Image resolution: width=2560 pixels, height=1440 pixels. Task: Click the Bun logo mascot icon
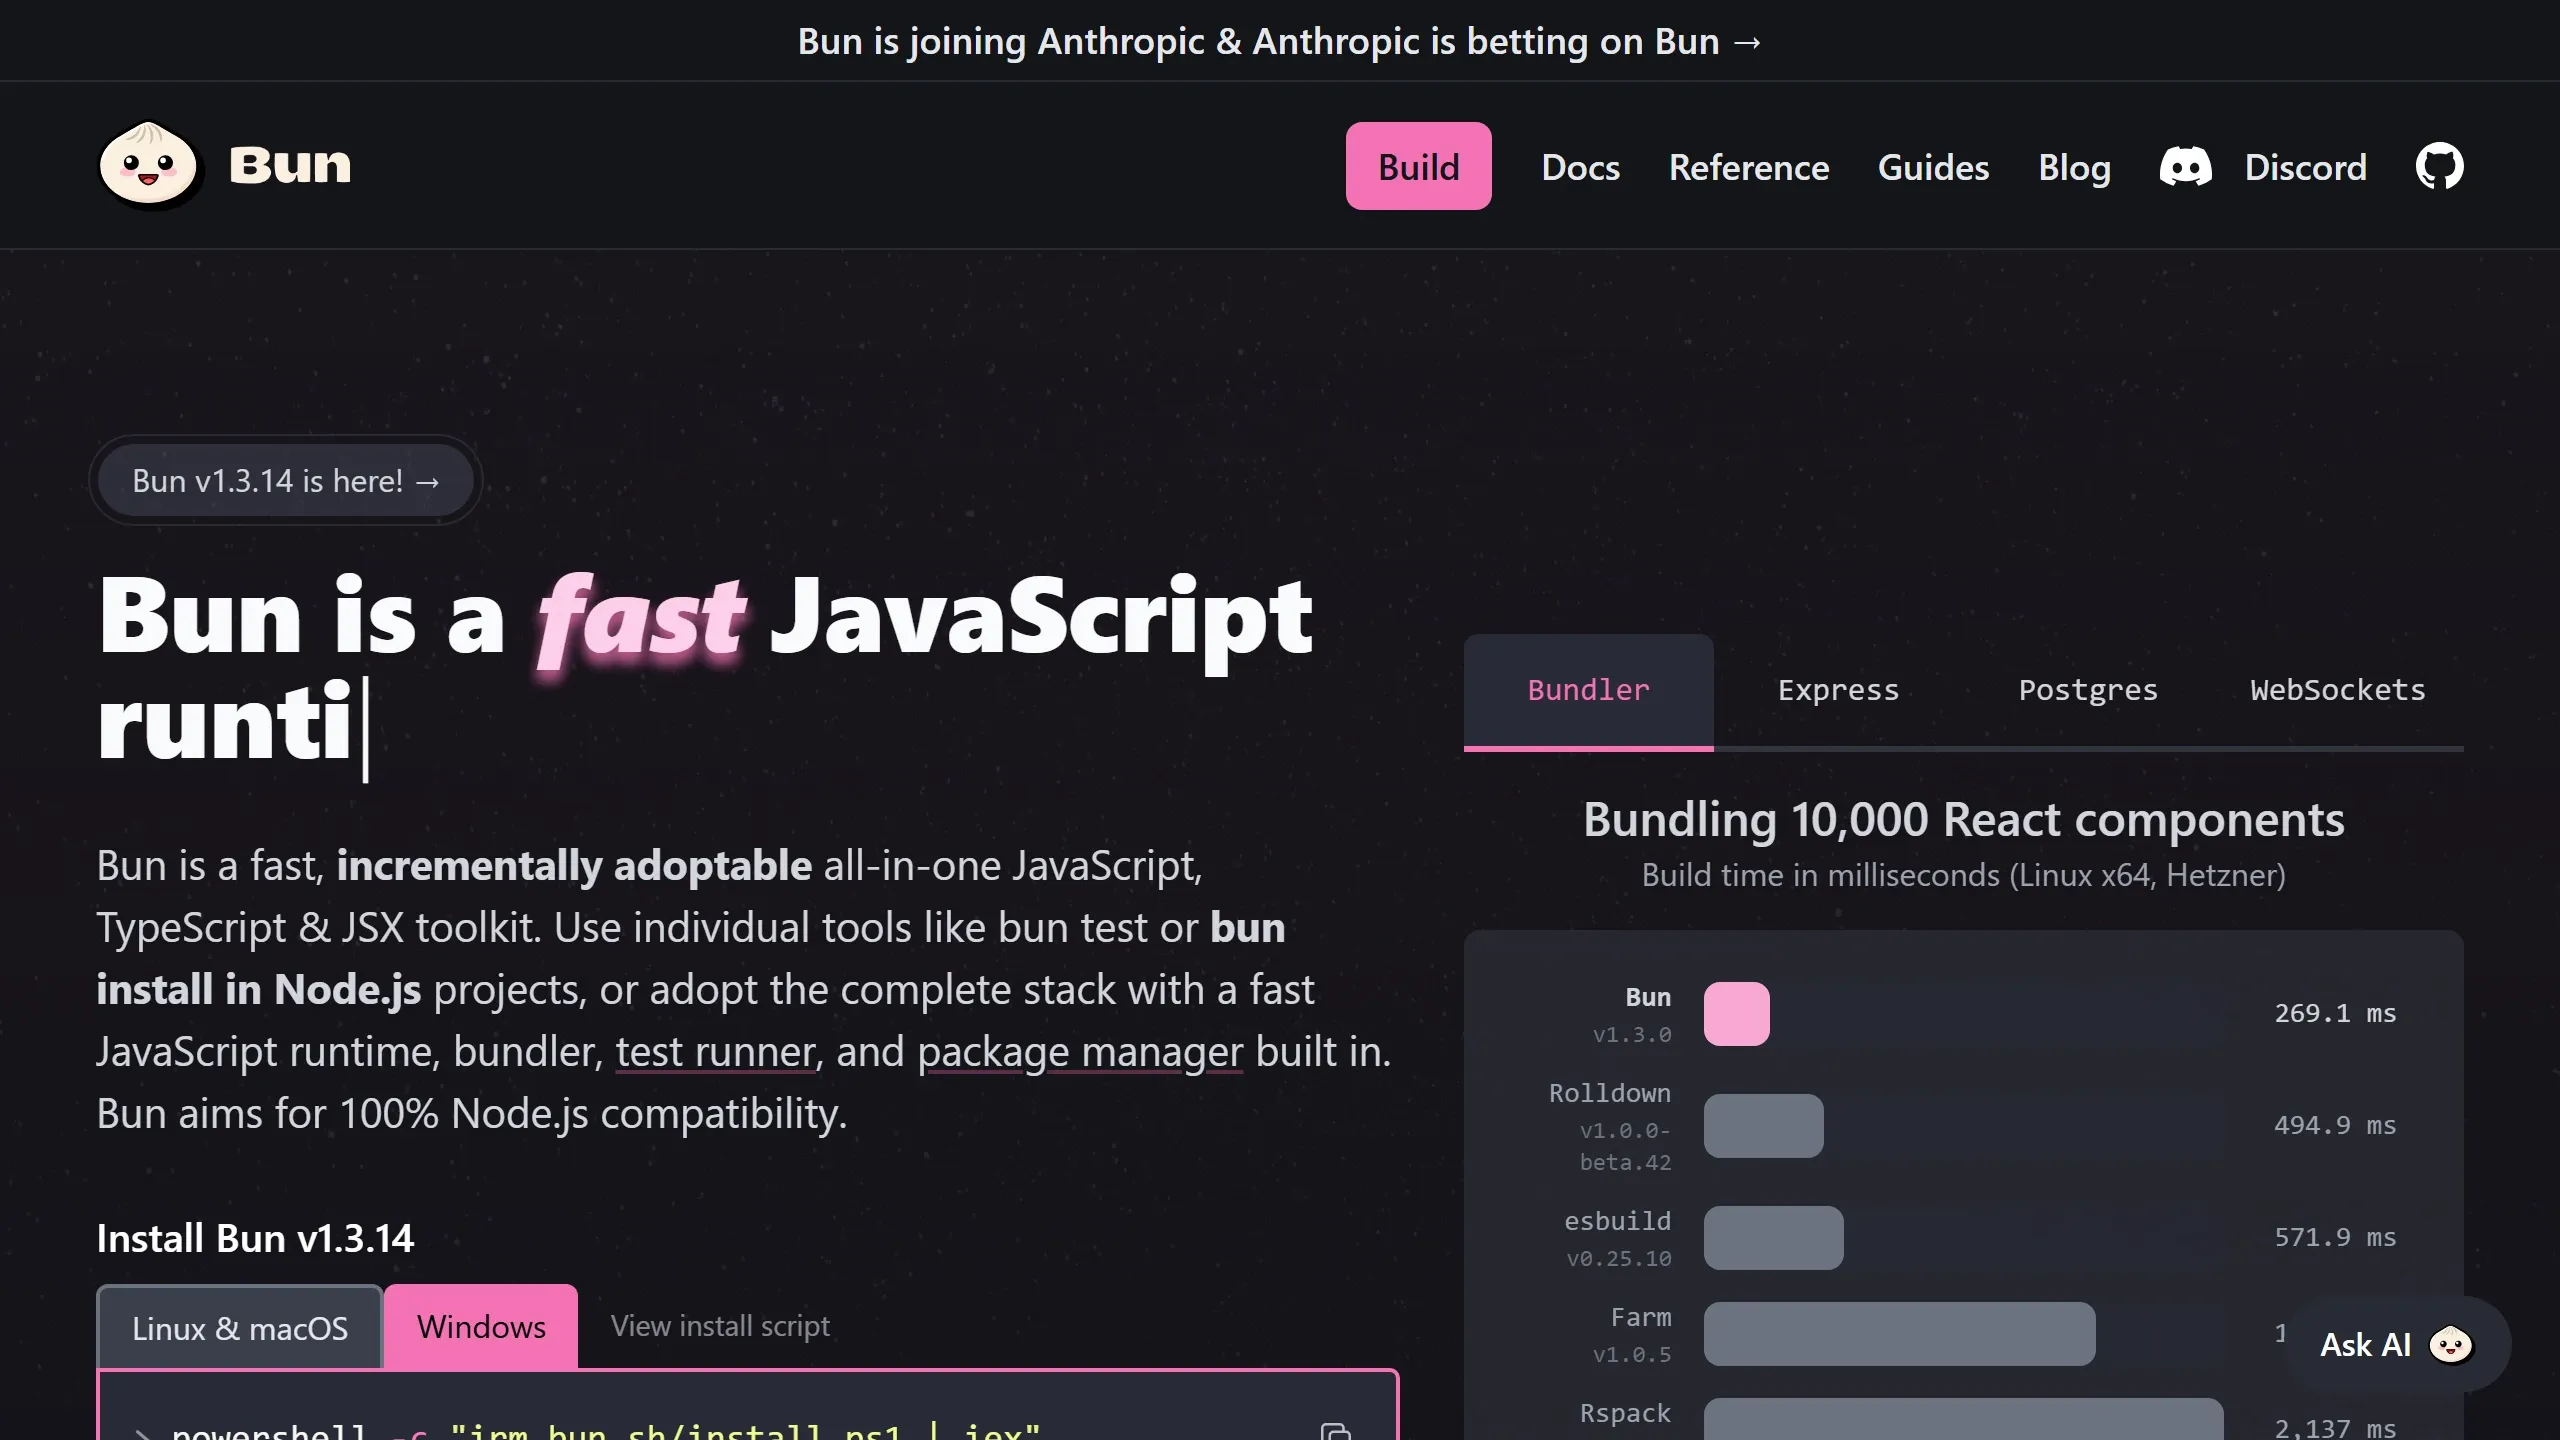point(151,165)
